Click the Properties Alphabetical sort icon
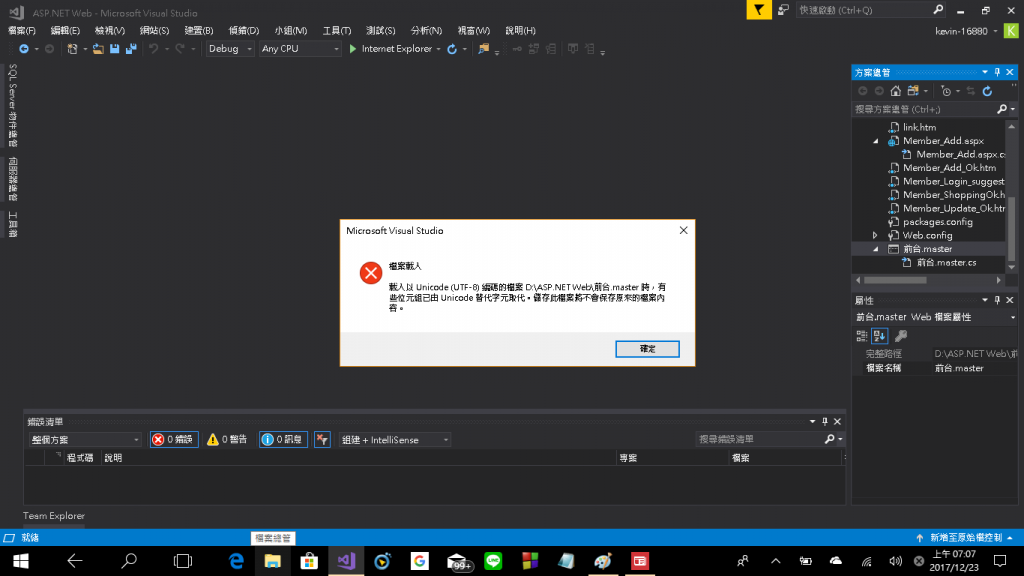 [x=880, y=336]
